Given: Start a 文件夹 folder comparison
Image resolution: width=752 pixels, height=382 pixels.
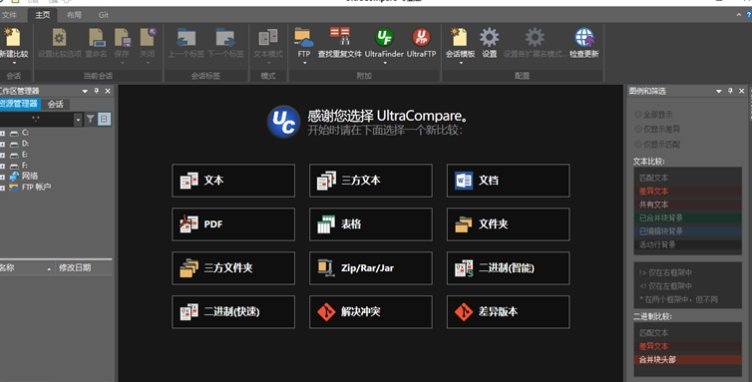Looking at the screenshot, I should [x=508, y=224].
